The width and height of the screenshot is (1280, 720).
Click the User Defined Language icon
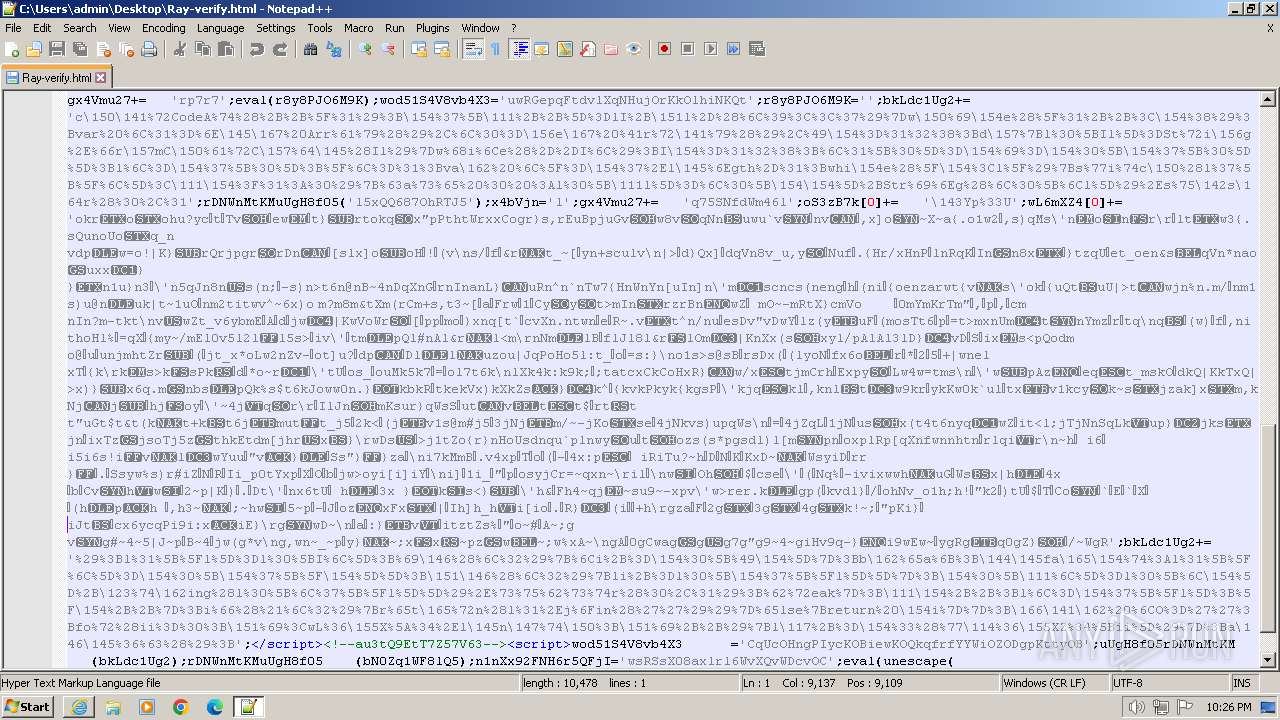(541, 49)
